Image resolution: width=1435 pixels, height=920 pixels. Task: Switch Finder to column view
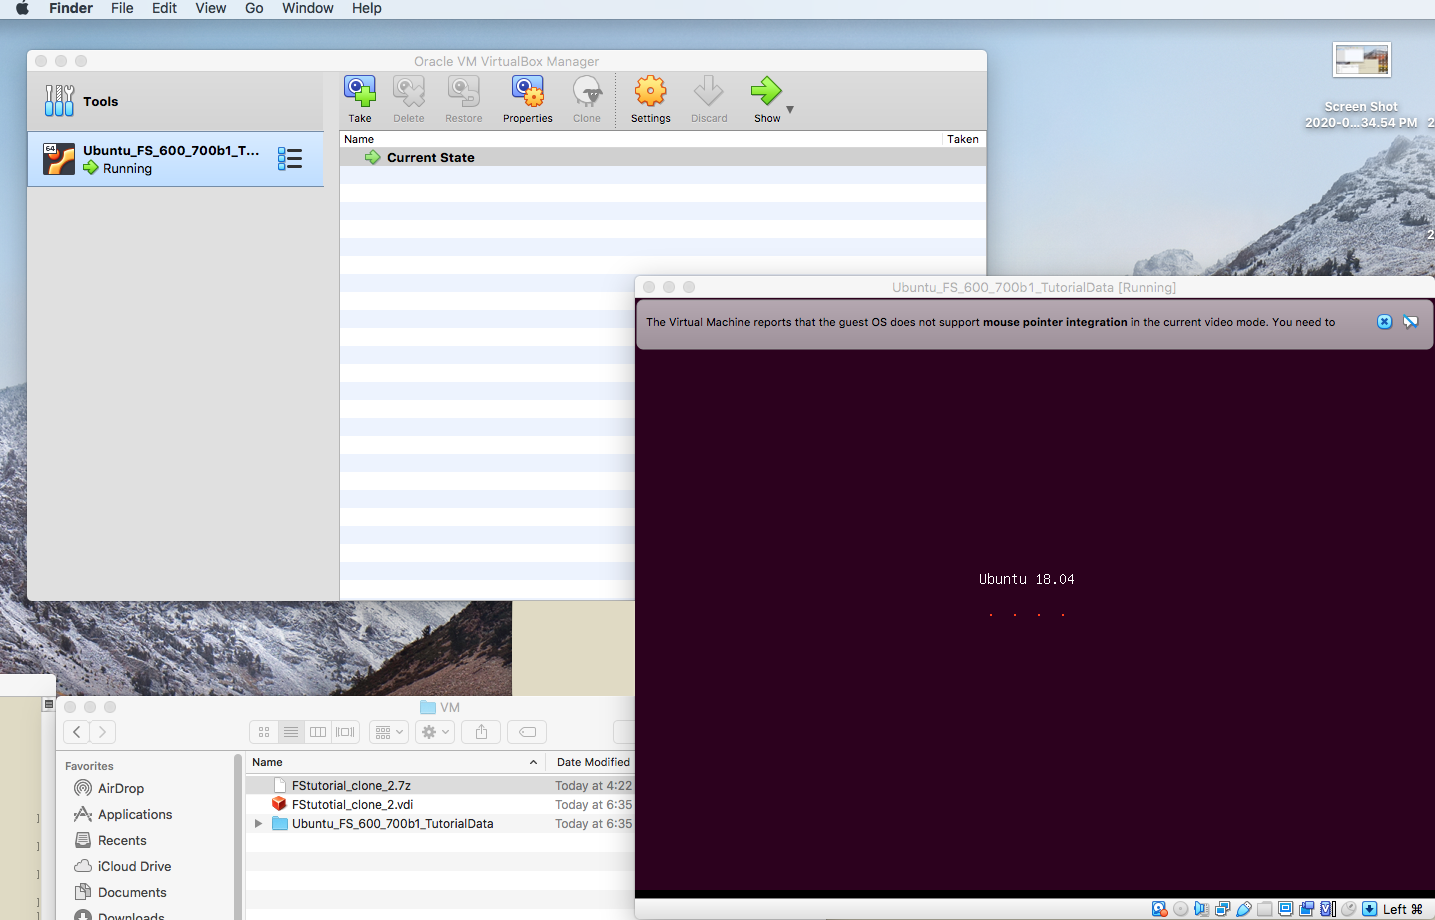[318, 732]
